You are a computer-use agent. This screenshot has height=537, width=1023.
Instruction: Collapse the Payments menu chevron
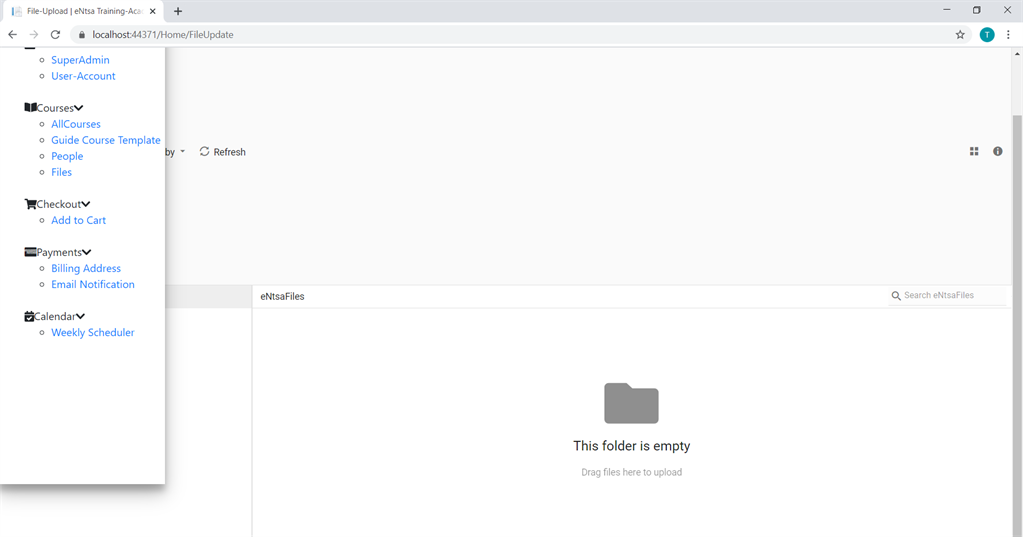(x=87, y=253)
